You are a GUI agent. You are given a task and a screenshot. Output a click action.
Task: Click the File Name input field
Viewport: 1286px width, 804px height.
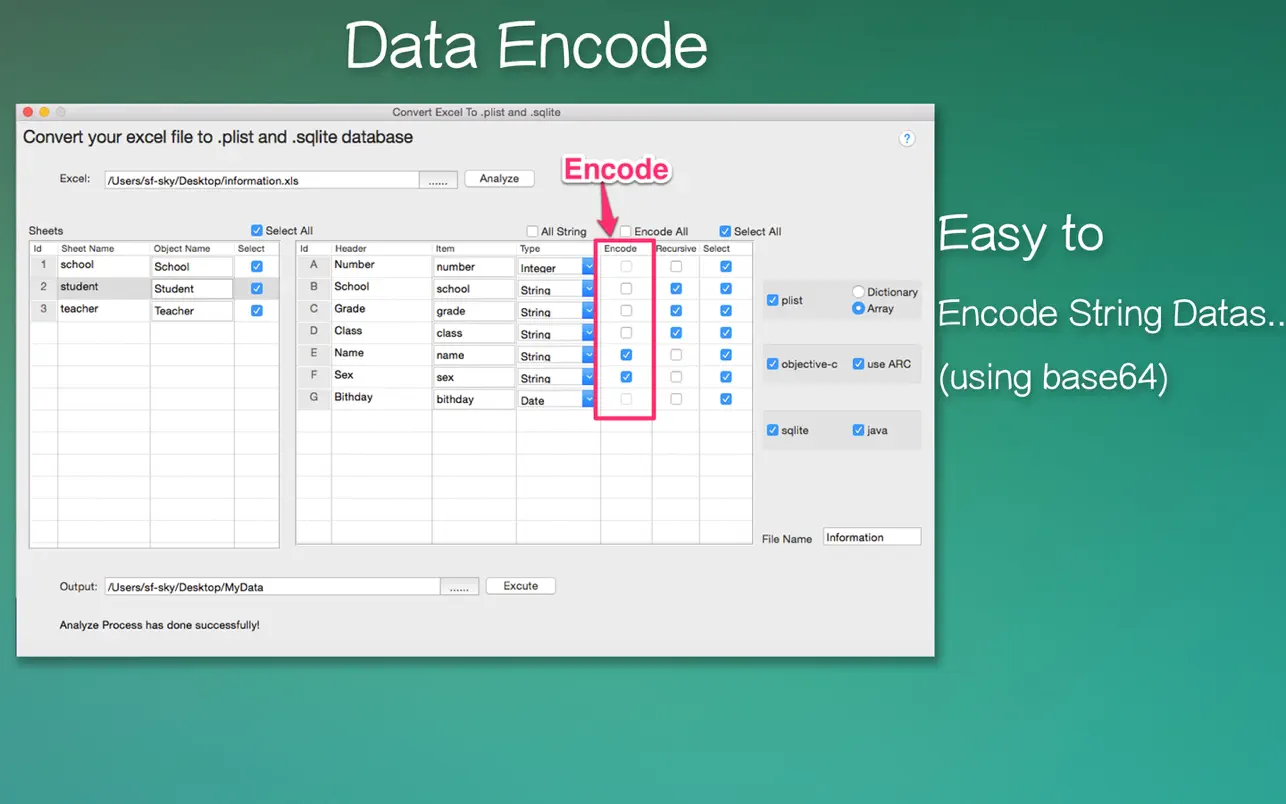click(x=870, y=536)
